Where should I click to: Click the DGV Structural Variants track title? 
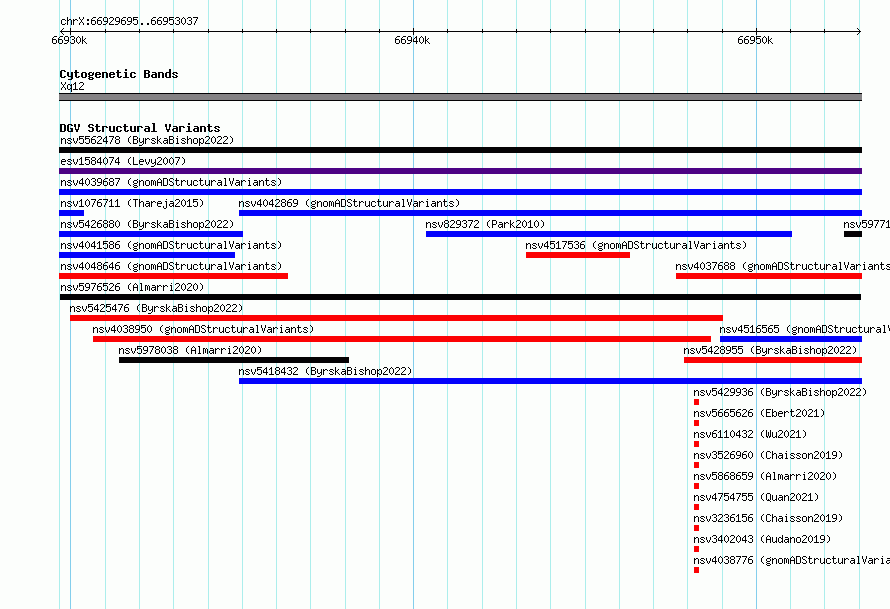coord(140,128)
